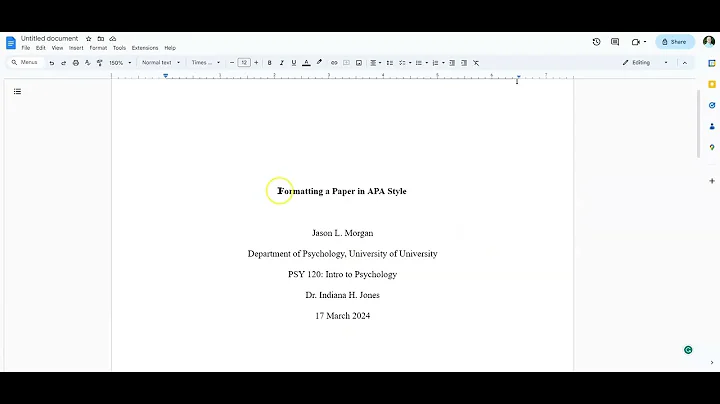Image resolution: width=720 pixels, height=404 pixels.
Task: Clear text formatting
Action: pyautogui.click(x=476, y=63)
